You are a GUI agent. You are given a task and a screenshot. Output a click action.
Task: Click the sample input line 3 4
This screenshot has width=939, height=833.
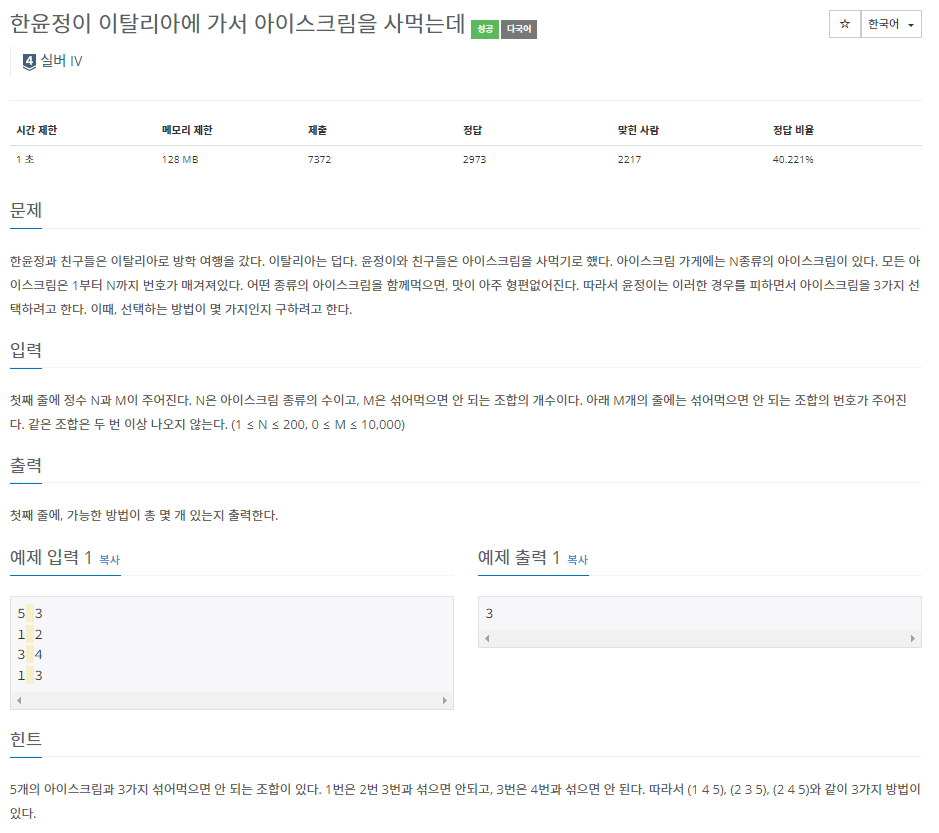click(30, 655)
